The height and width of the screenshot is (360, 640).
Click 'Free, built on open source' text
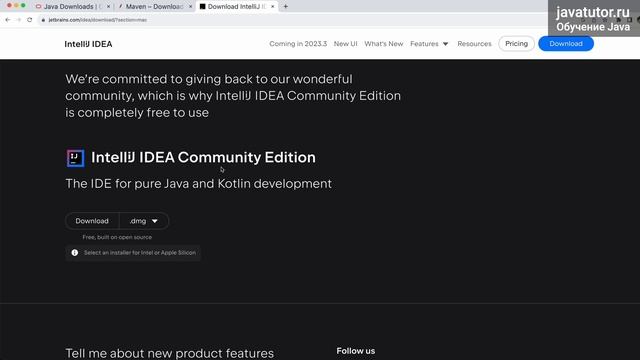pos(117,237)
